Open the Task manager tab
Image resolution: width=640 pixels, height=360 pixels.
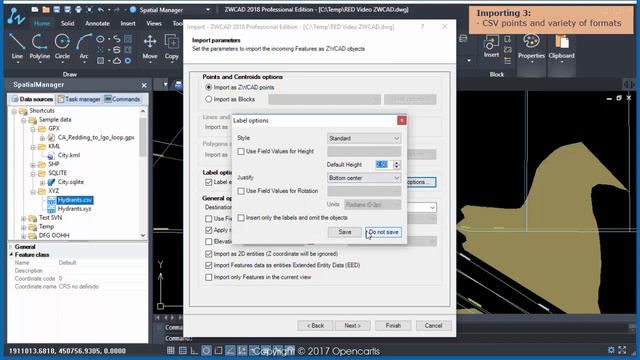point(79,99)
